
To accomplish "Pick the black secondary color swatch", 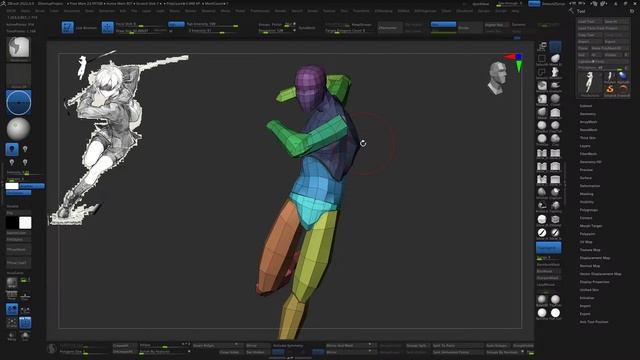I will click(x=12, y=222).
